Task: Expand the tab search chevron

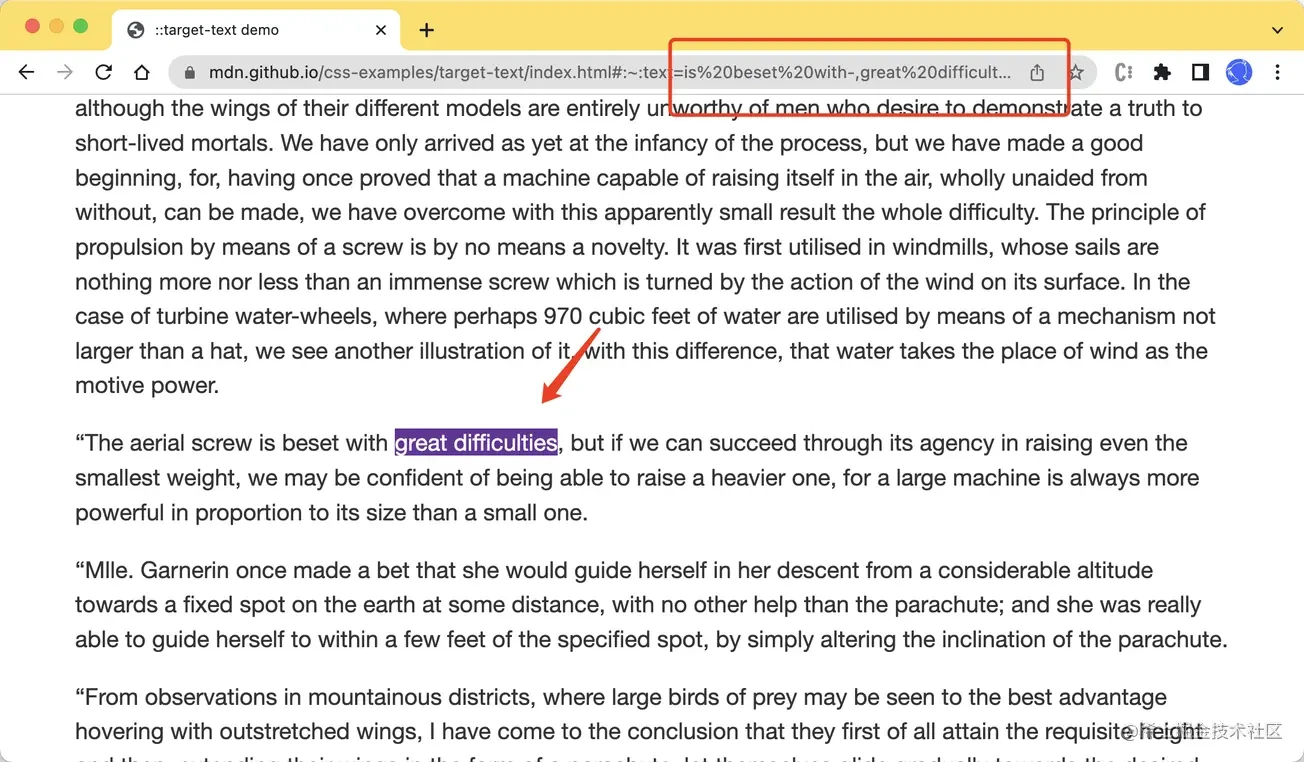Action: [x=1279, y=30]
